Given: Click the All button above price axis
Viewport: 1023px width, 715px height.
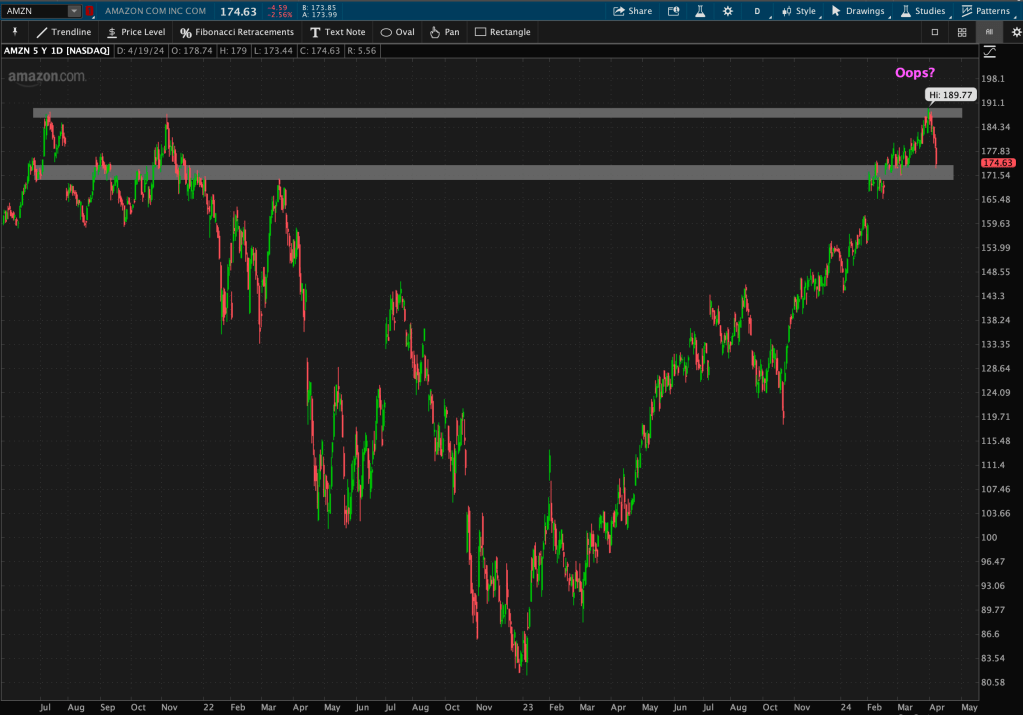Looking at the screenshot, I should click(989, 32).
